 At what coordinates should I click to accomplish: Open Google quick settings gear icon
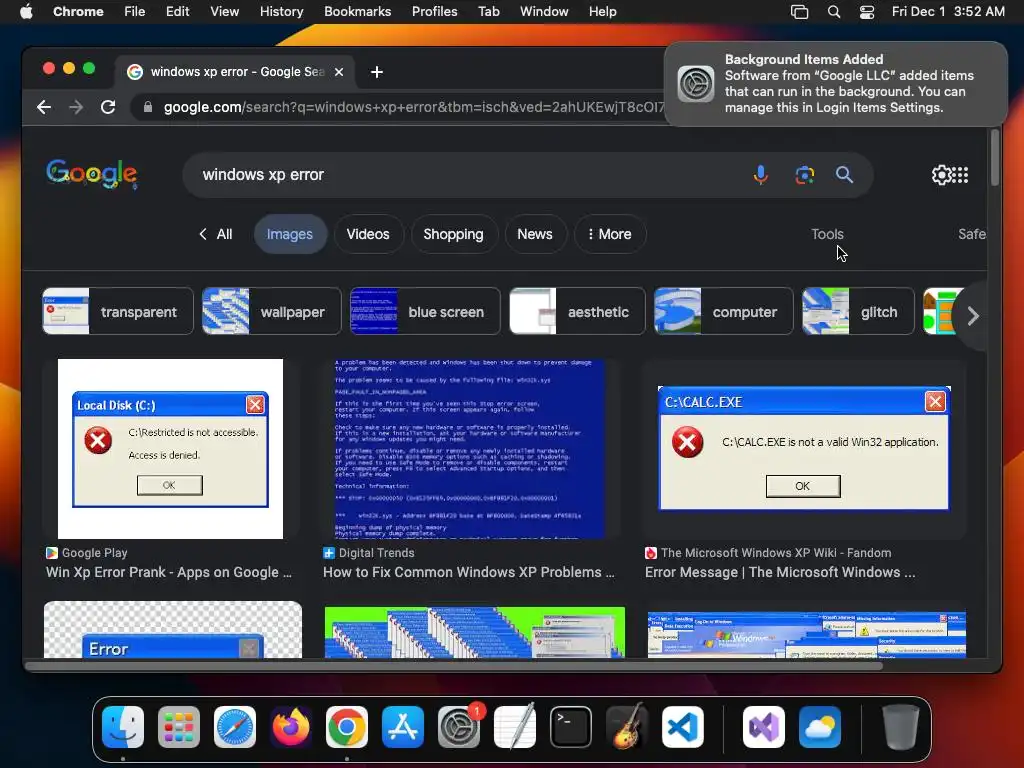click(x=941, y=174)
